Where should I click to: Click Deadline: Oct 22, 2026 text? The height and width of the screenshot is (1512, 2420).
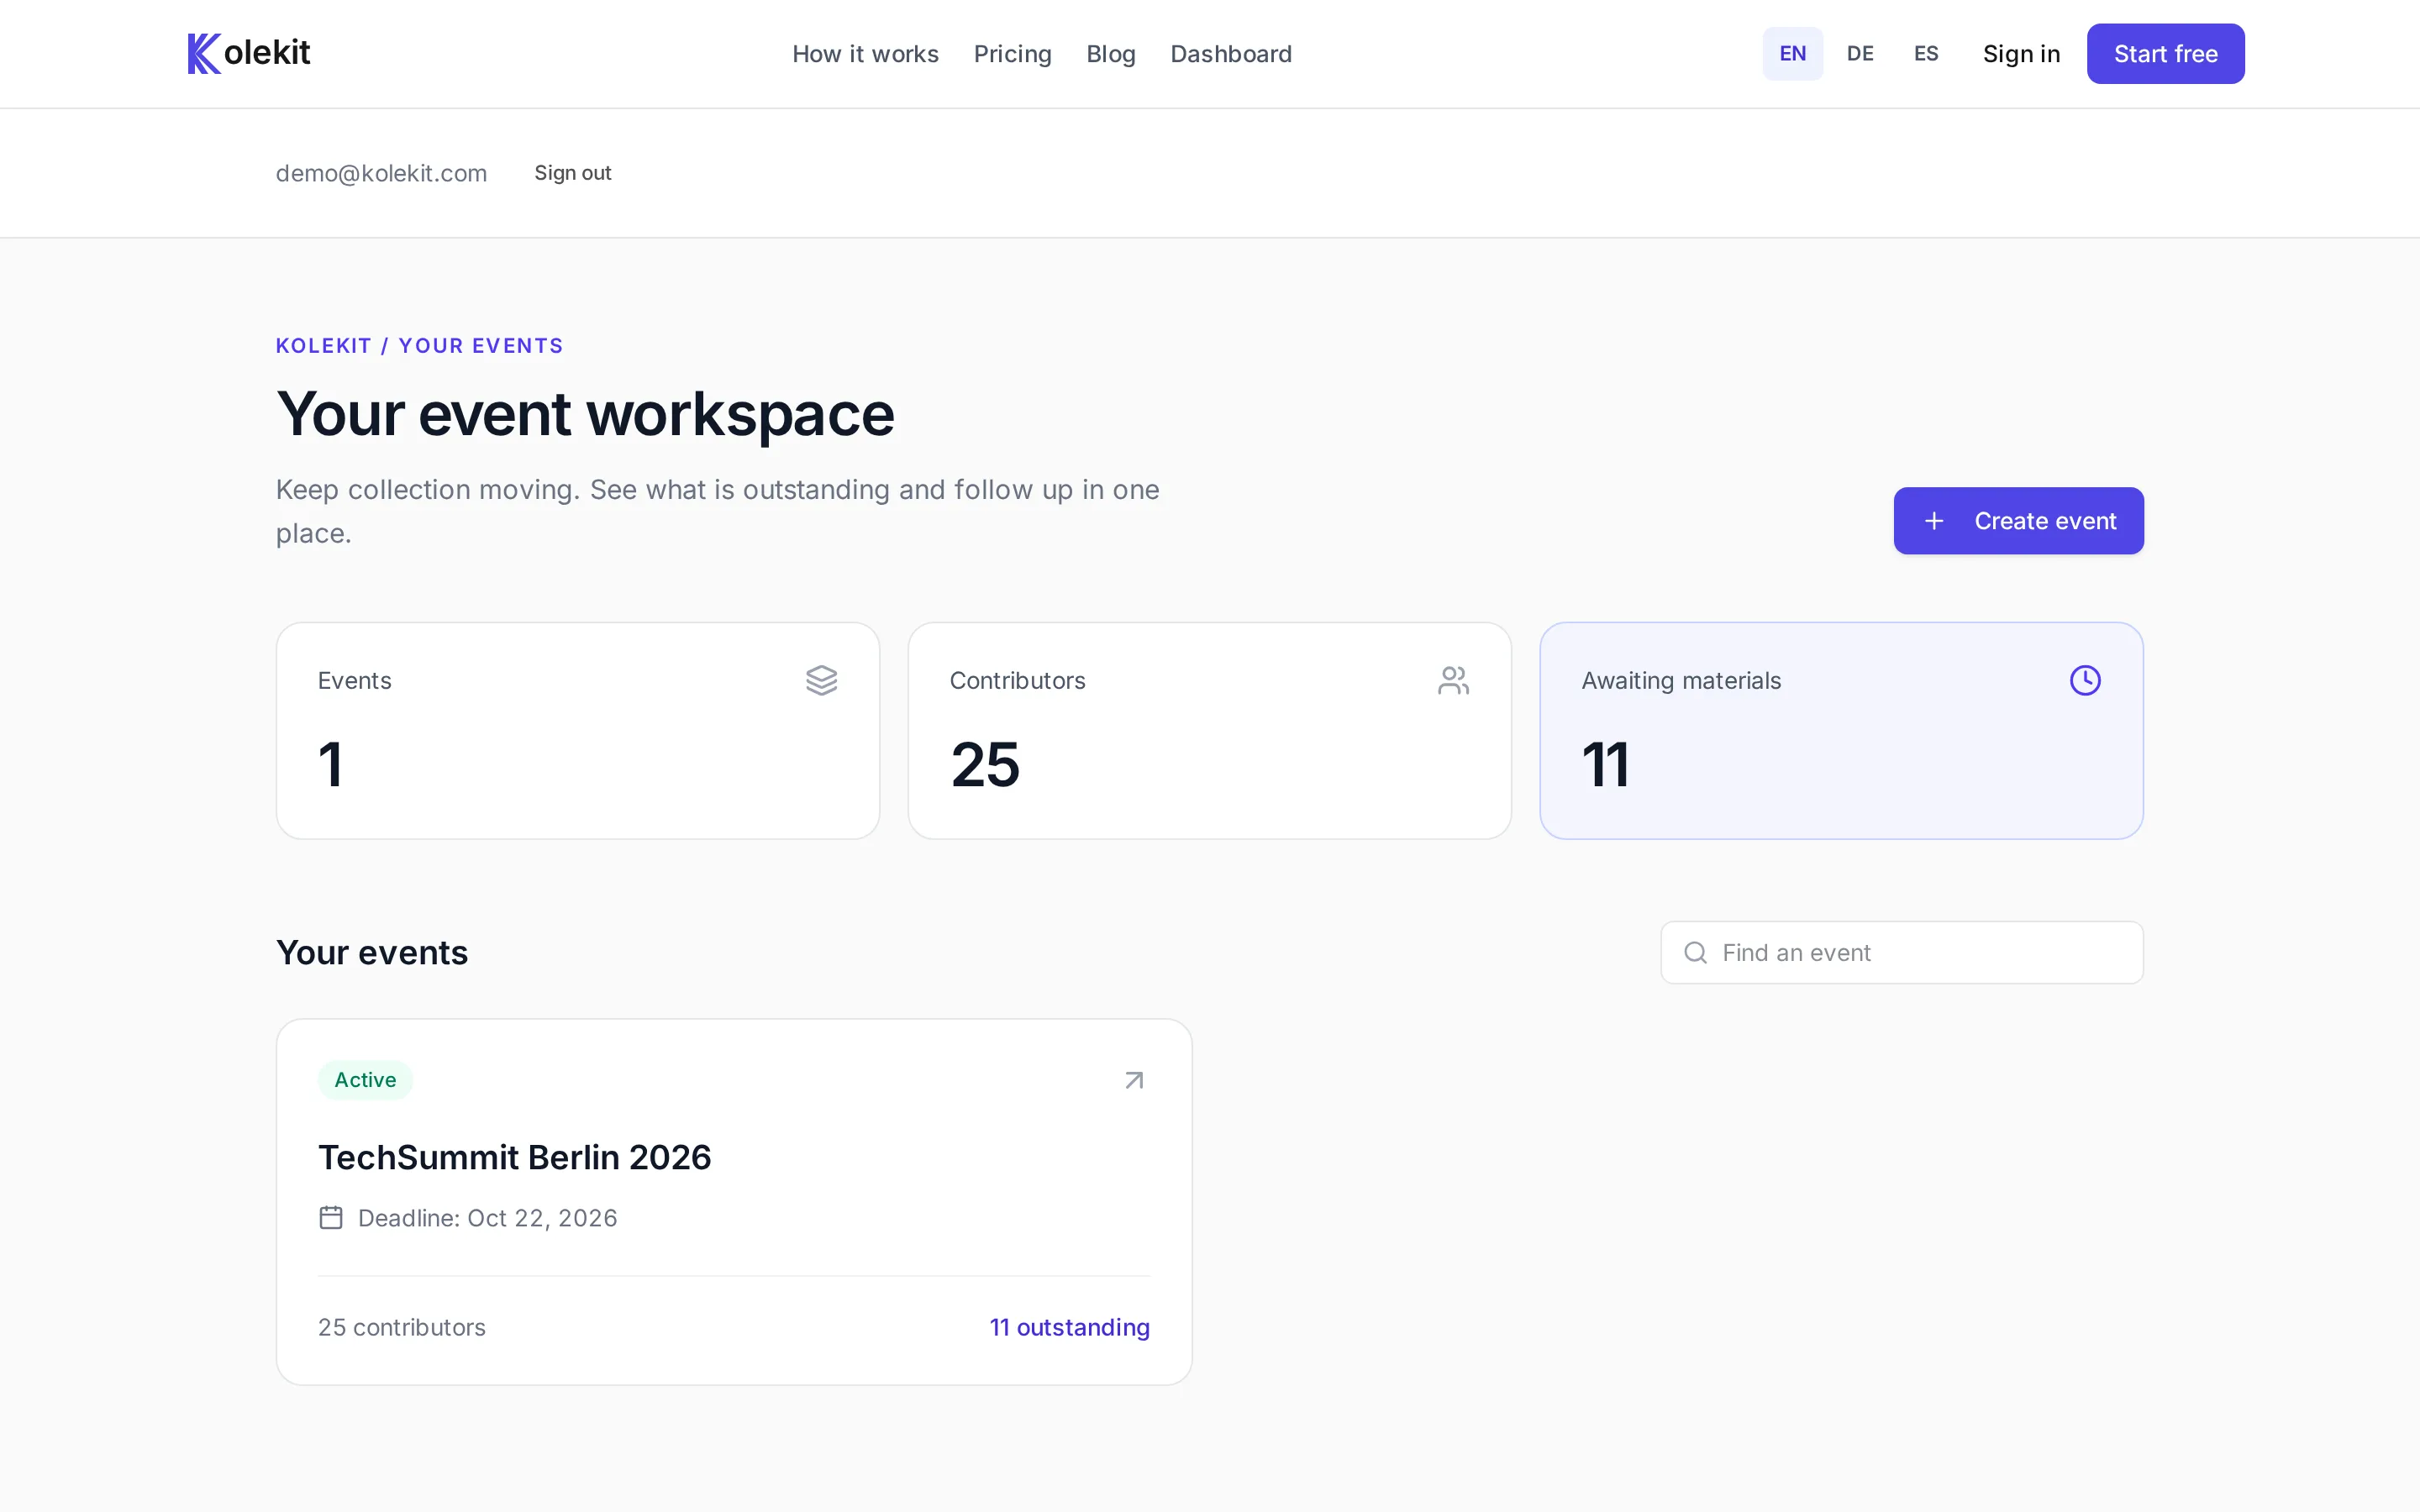[487, 1218]
